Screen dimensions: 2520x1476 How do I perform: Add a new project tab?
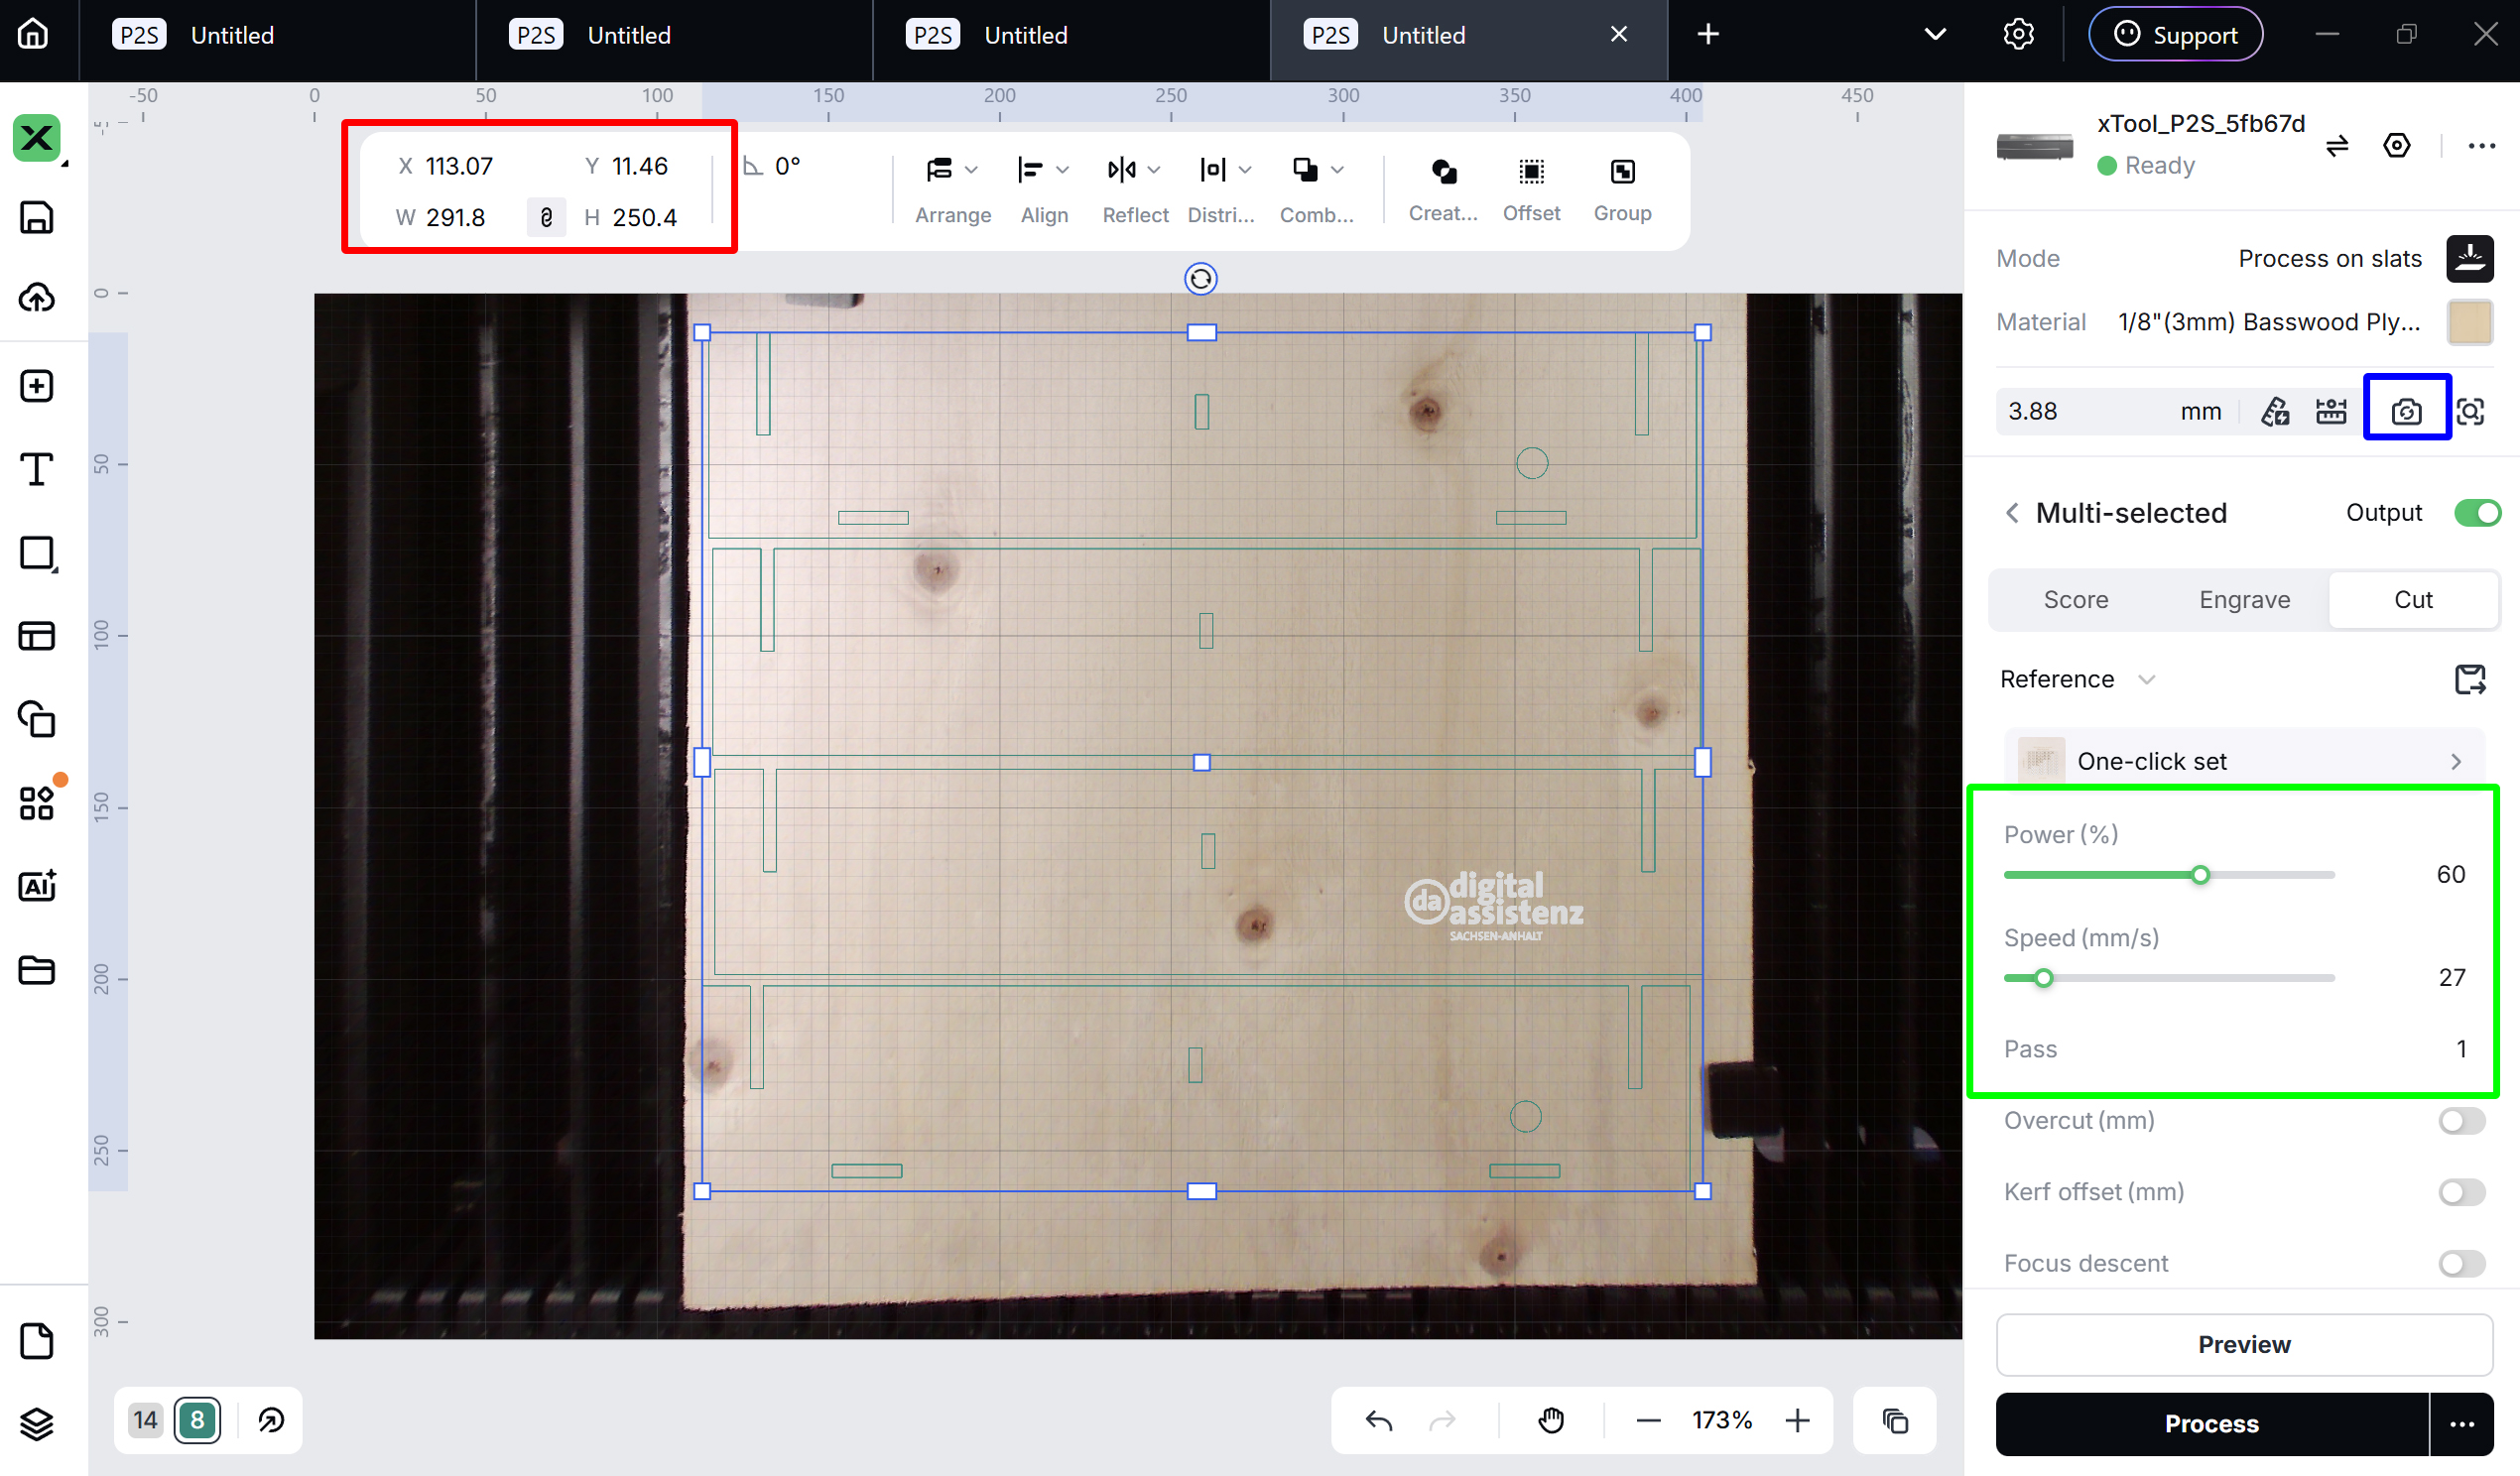[x=1708, y=34]
